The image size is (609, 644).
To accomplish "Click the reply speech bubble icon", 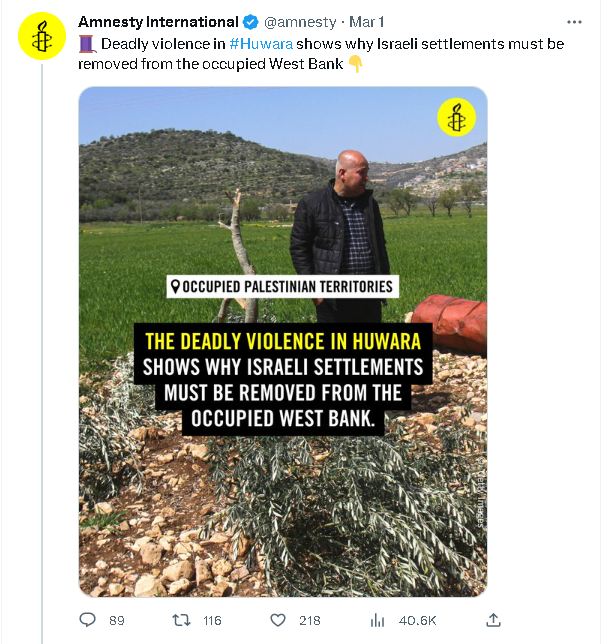I will point(87,620).
